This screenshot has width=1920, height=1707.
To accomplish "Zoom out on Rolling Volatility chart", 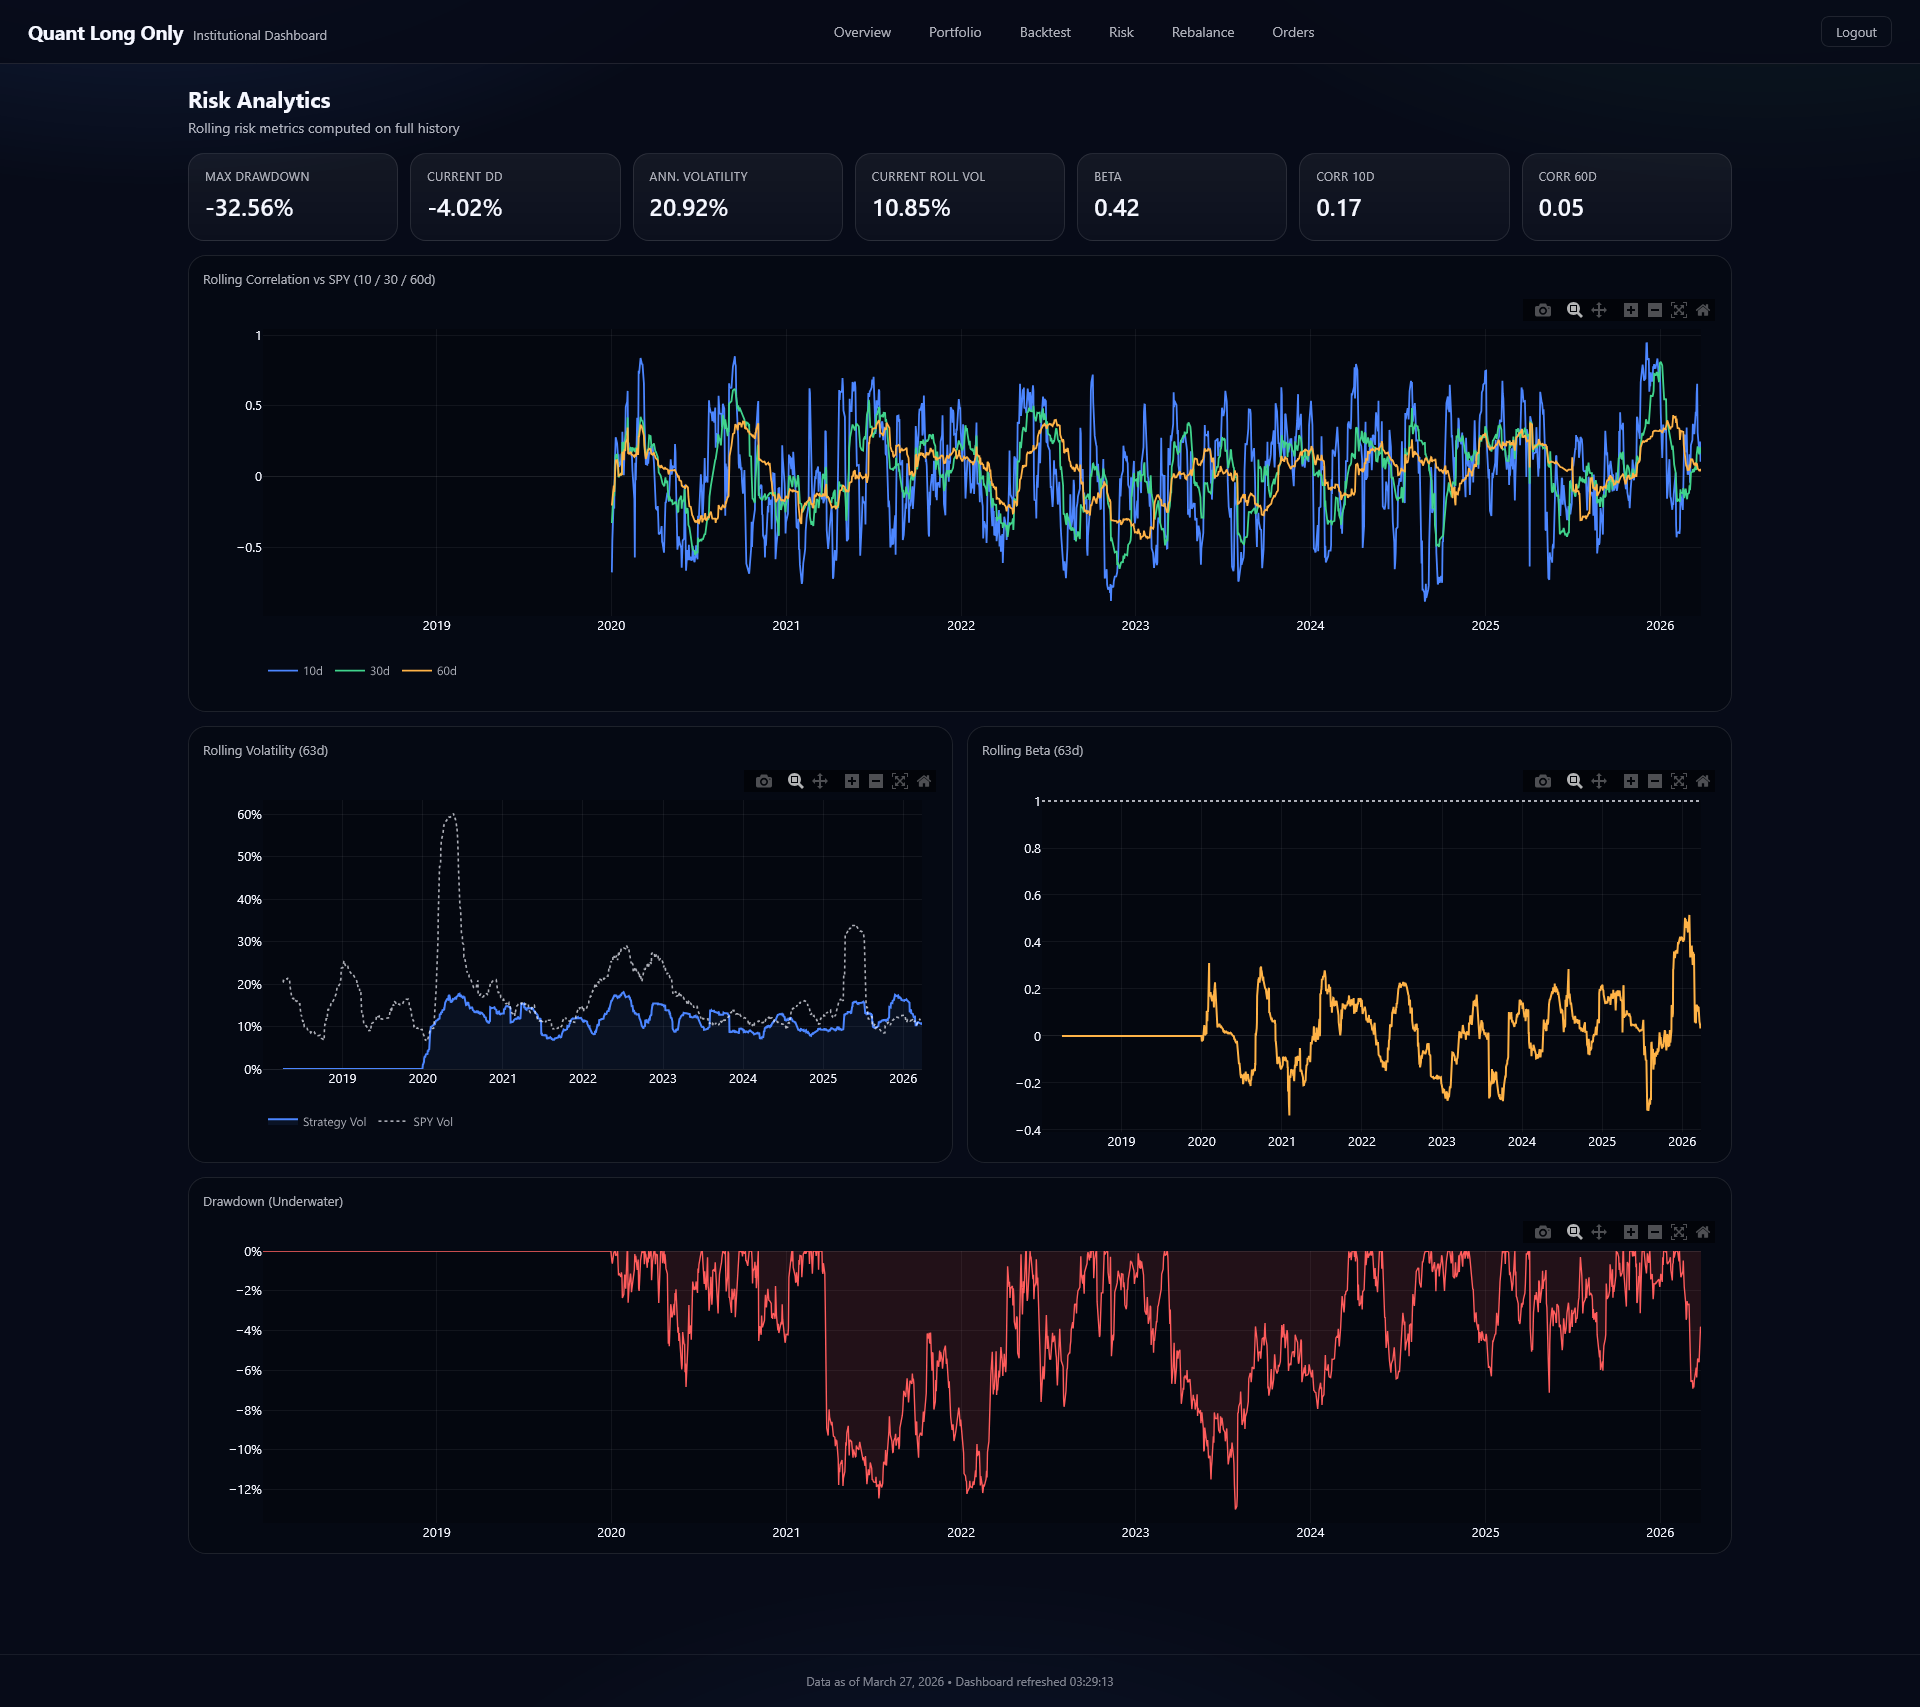I will (x=876, y=781).
